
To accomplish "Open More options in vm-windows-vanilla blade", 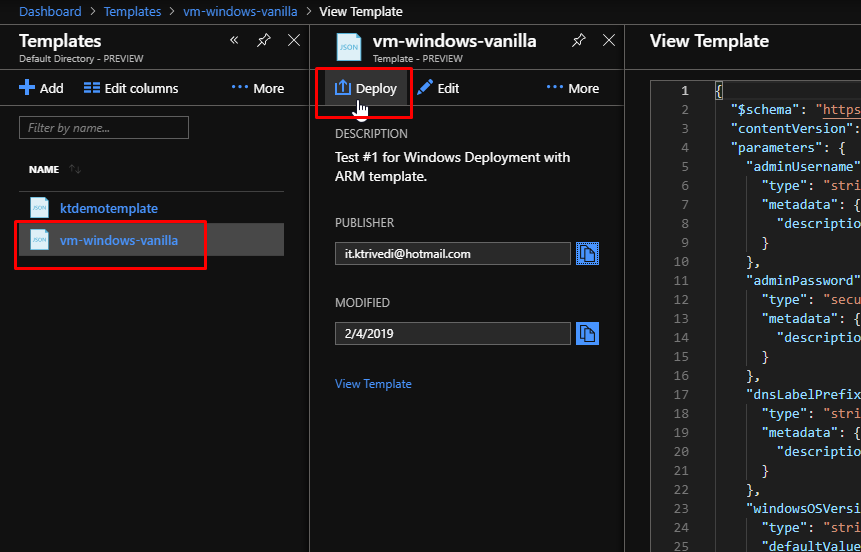I will click(573, 88).
